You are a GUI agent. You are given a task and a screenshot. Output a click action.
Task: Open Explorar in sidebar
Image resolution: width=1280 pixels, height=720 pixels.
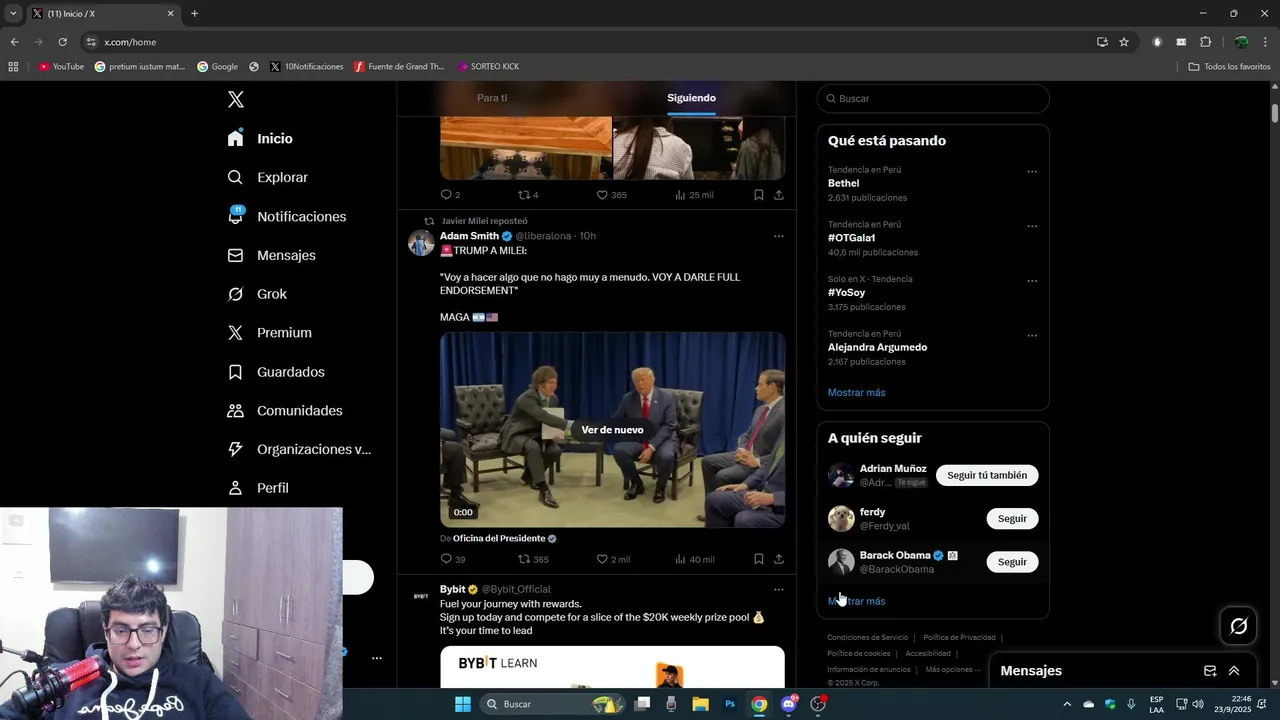click(x=267, y=177)
